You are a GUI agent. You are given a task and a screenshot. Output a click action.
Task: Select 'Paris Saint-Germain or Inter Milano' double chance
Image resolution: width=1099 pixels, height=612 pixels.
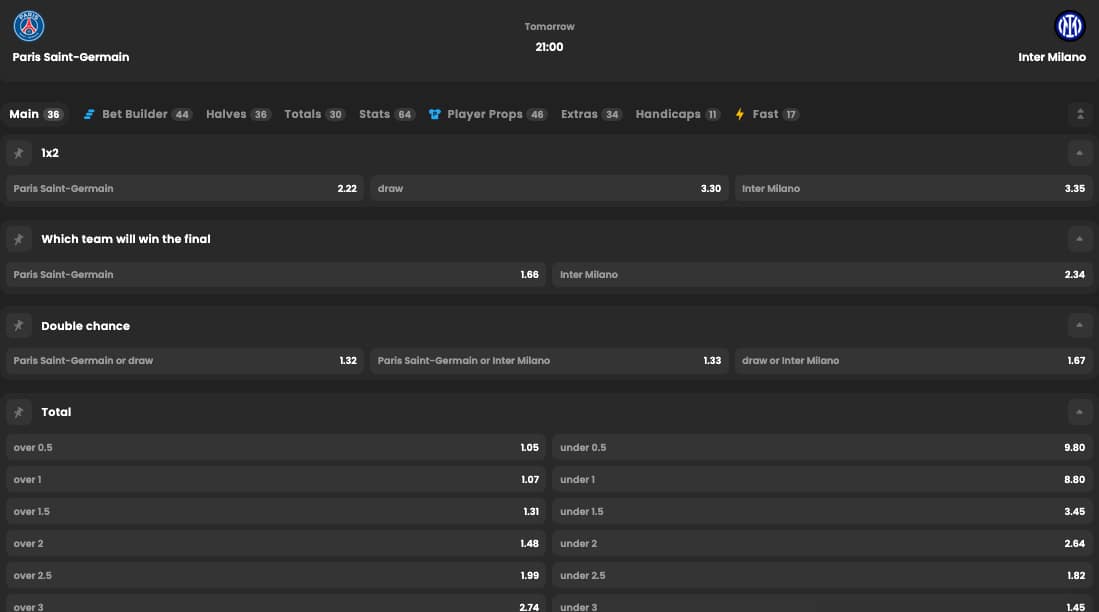tap(550, 361)
